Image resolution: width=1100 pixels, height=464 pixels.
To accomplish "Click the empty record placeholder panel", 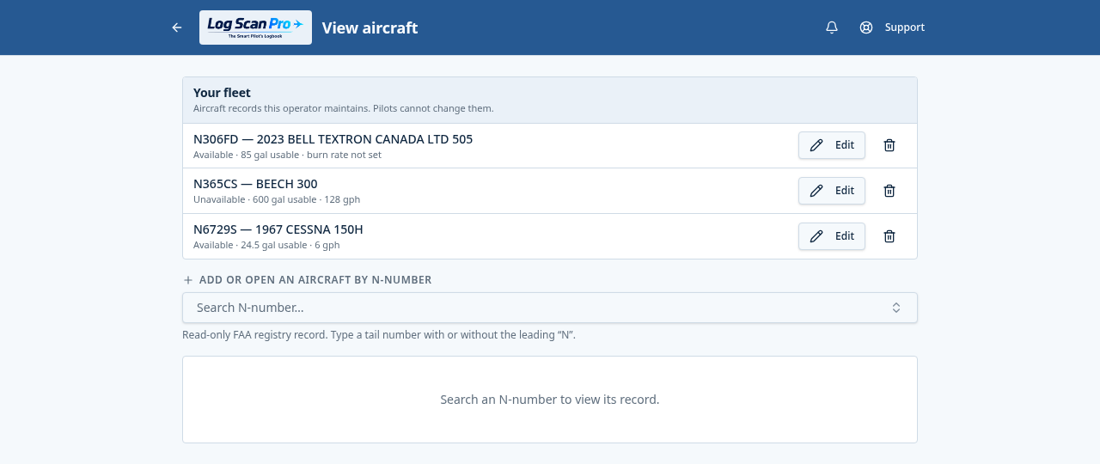I will tap(549, 399).
